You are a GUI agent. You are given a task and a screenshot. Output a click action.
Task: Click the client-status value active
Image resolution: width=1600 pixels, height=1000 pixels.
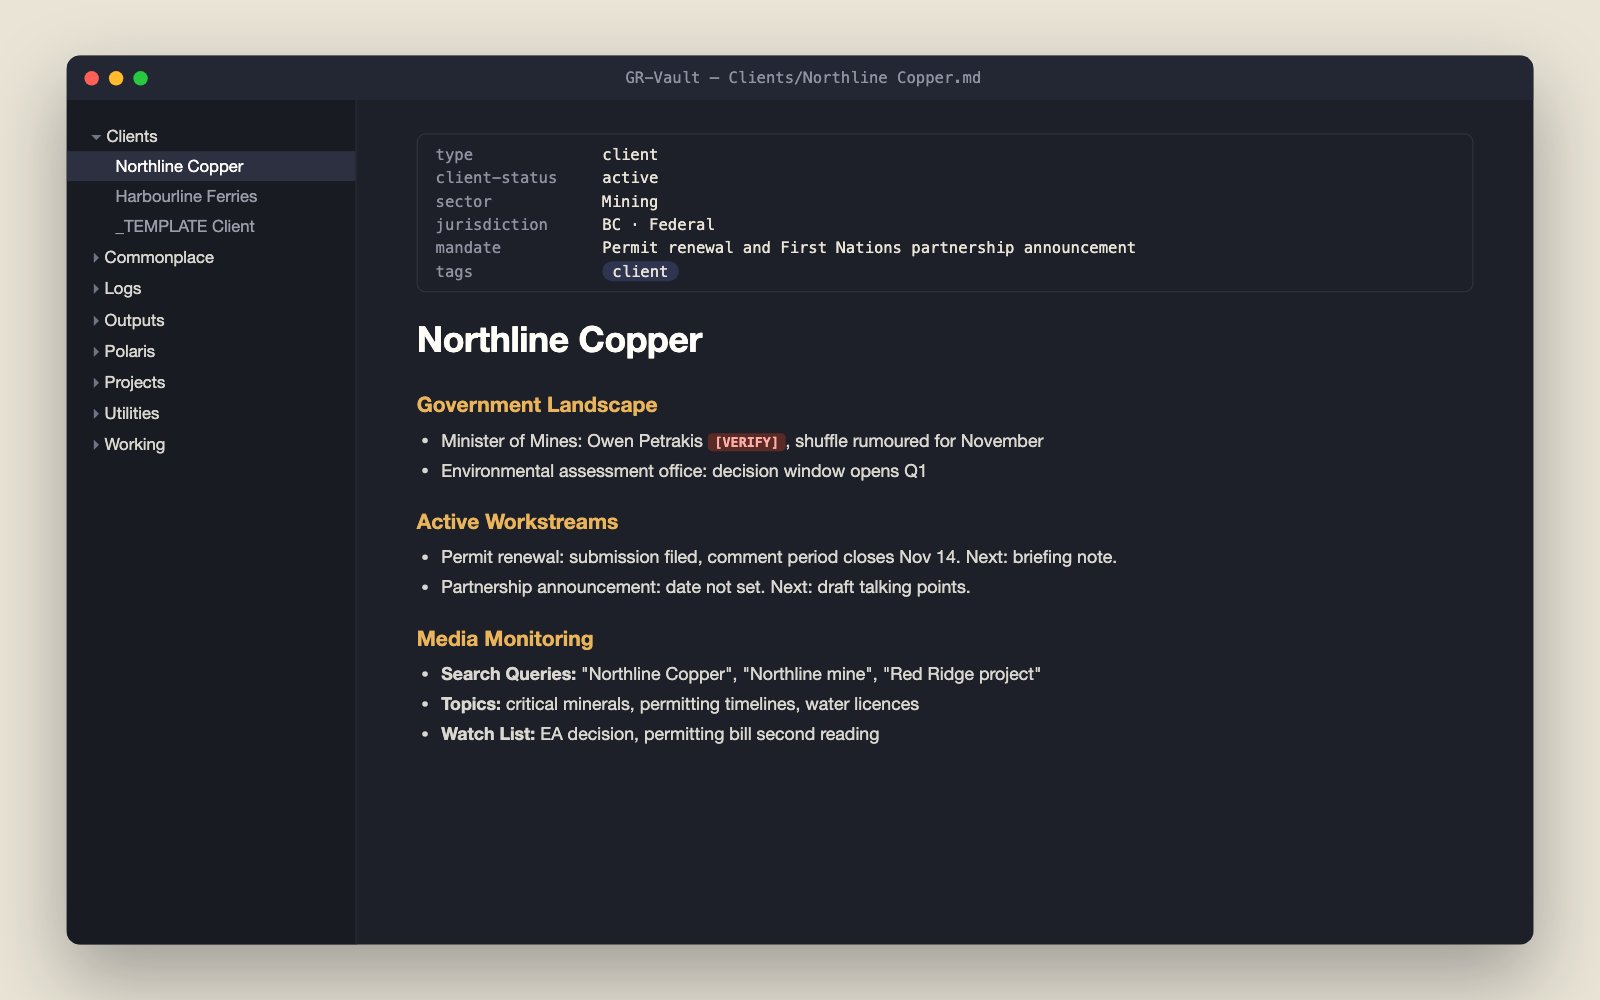630,178
